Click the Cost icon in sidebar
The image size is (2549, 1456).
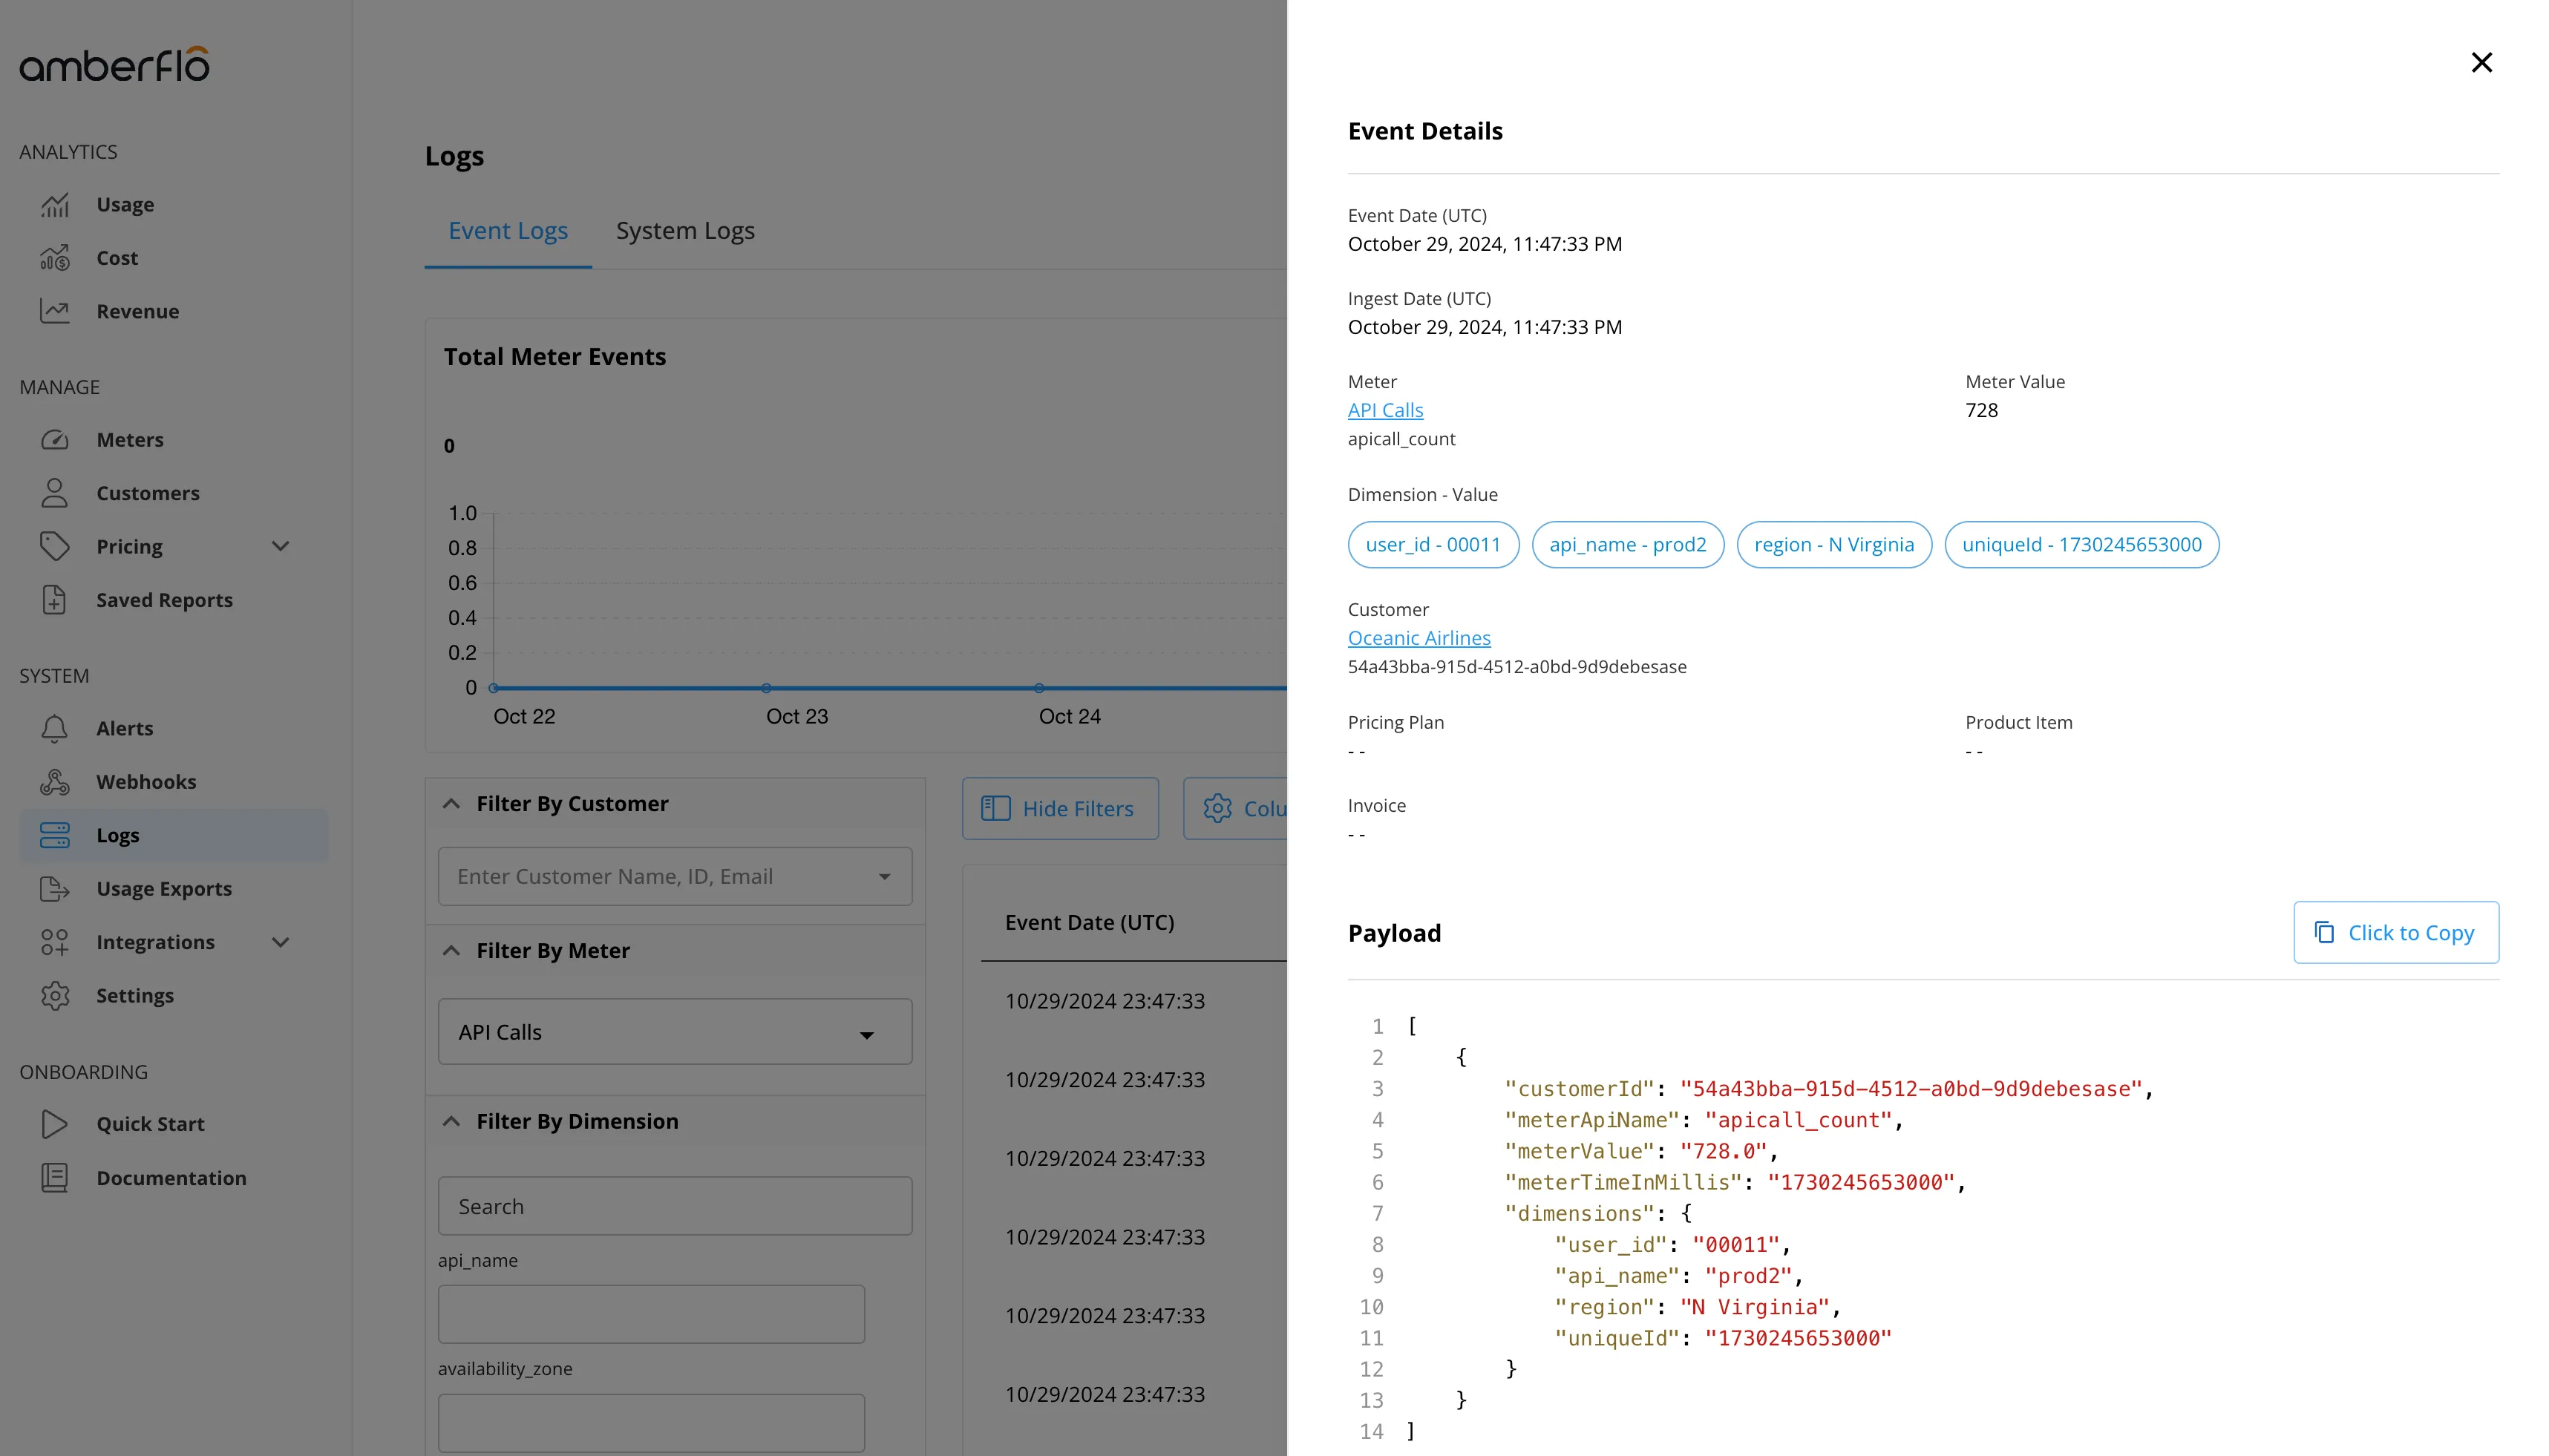point(55,258)
